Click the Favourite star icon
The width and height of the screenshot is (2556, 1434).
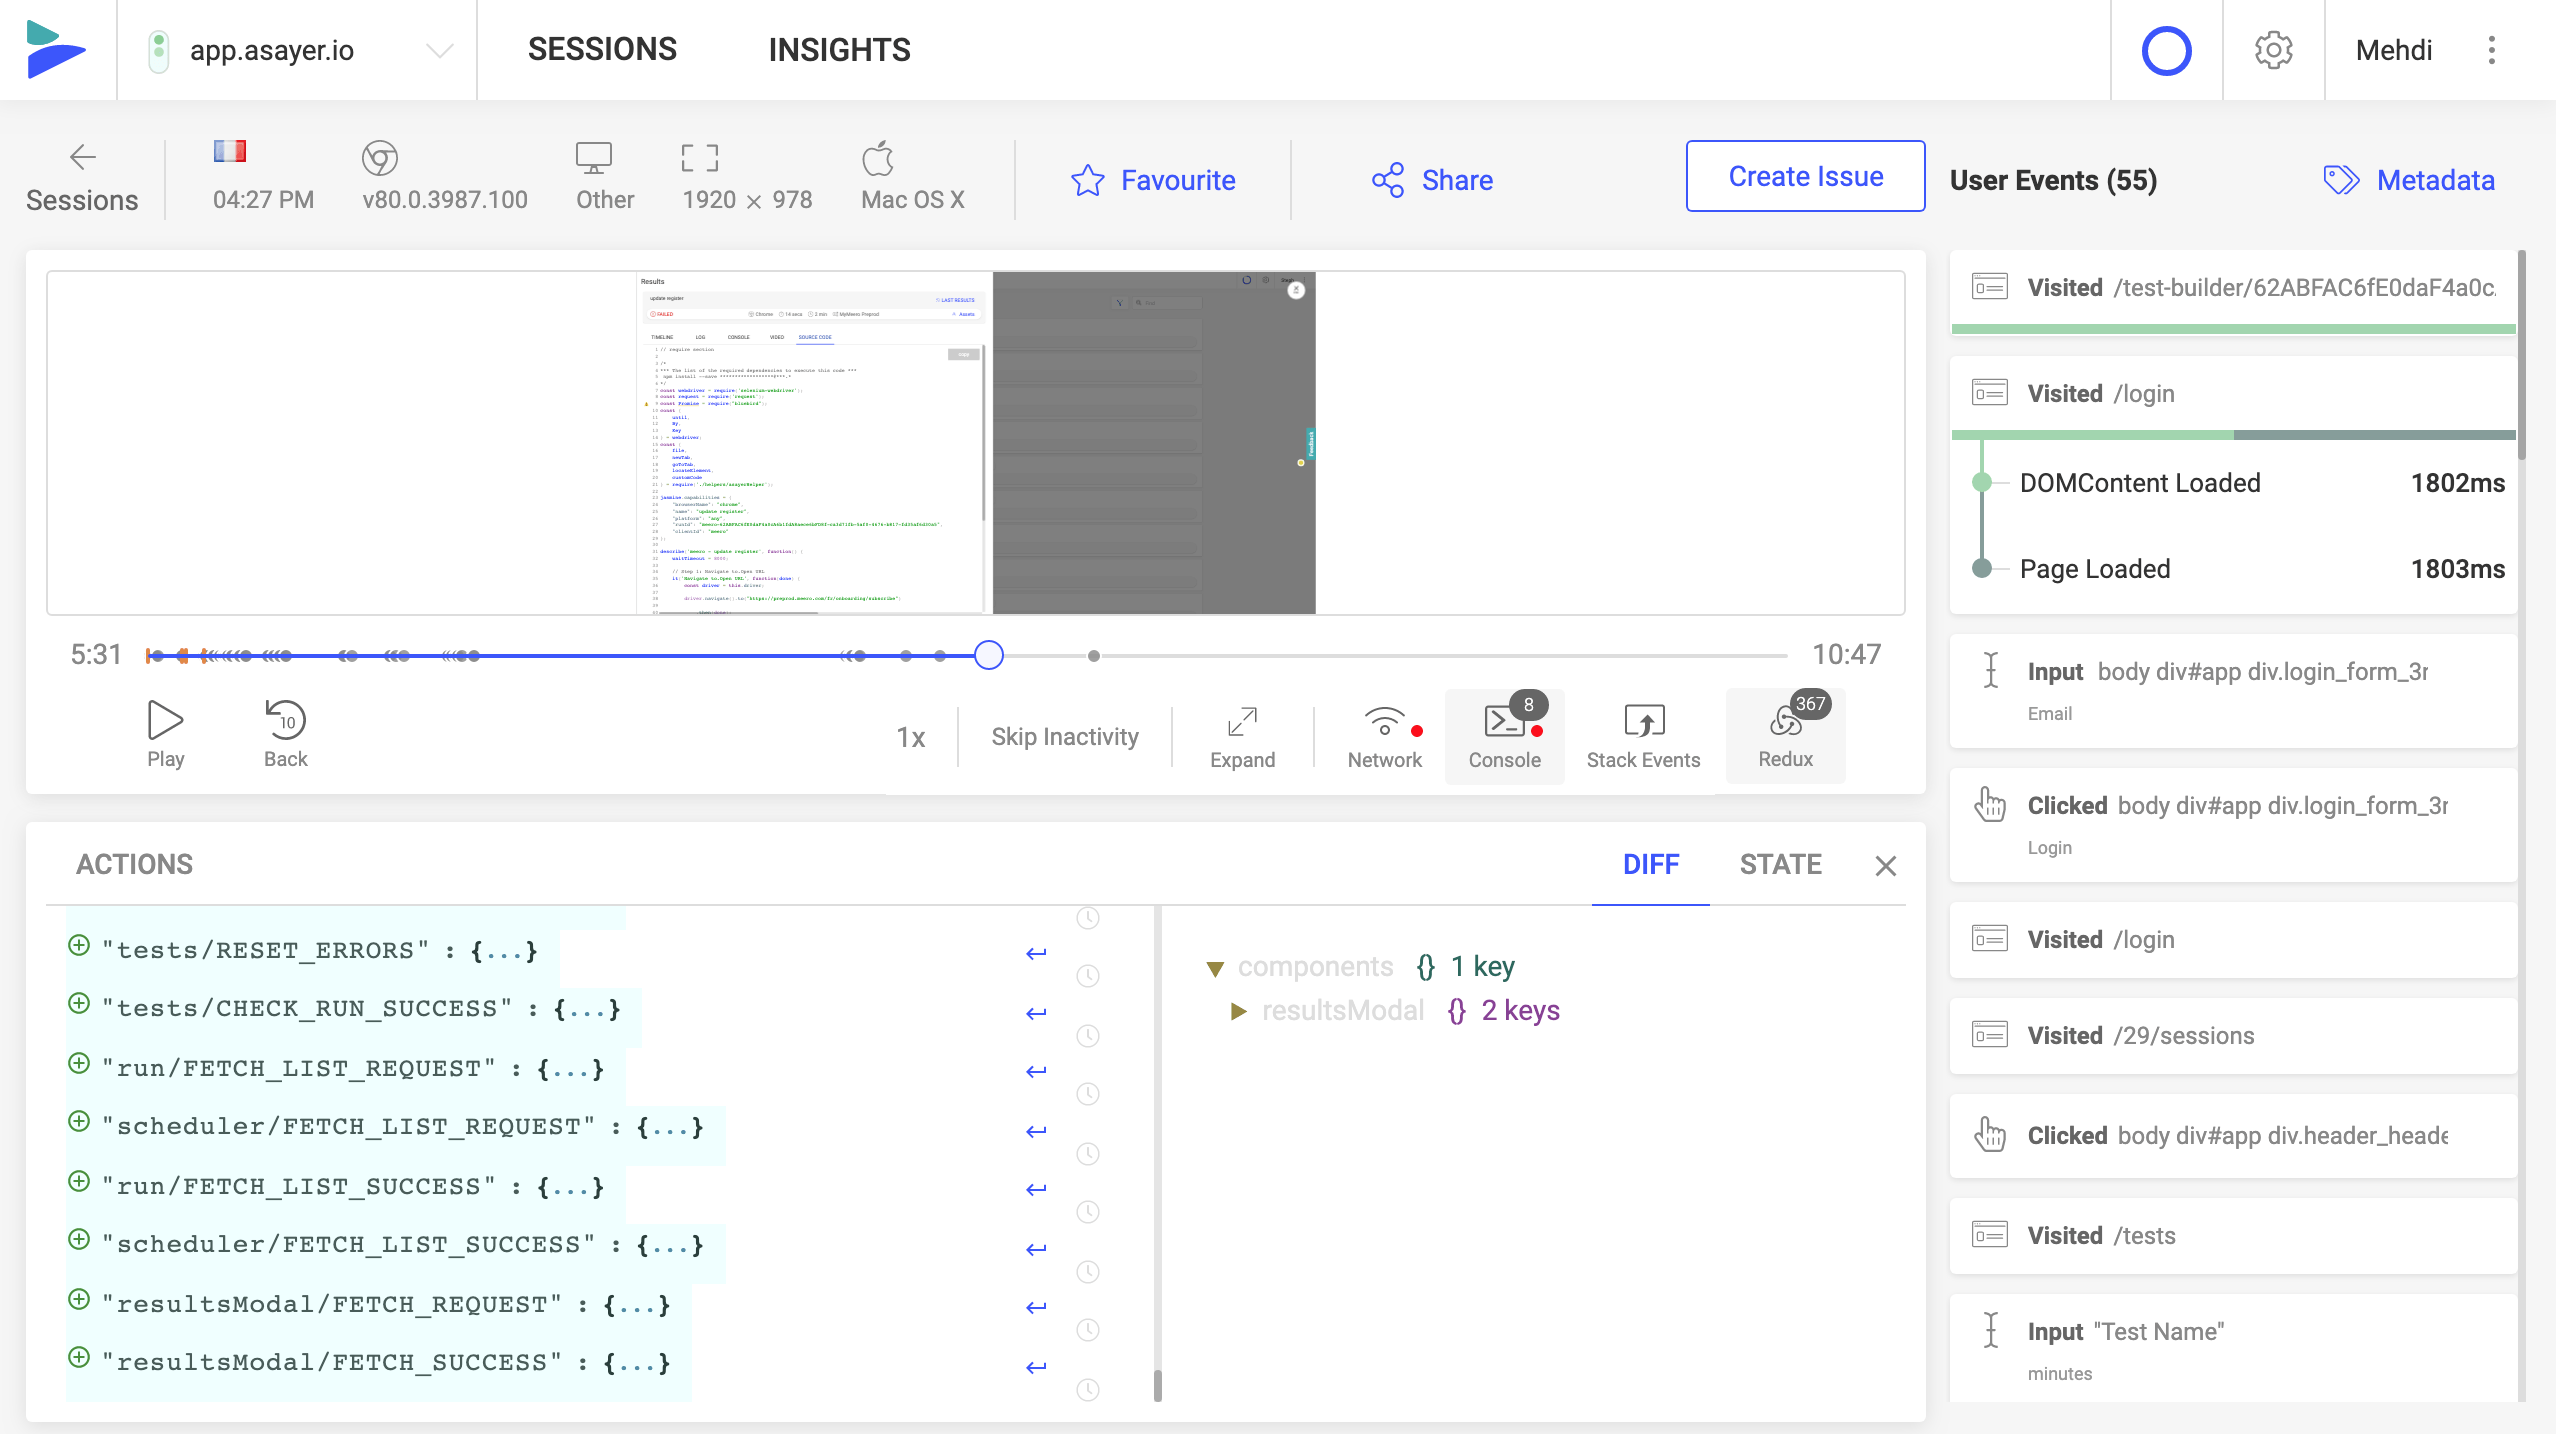(x=1088, y=179)
